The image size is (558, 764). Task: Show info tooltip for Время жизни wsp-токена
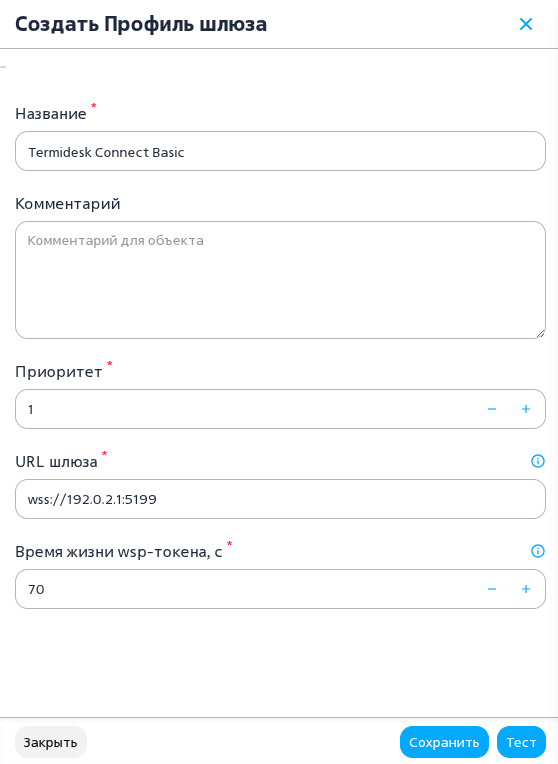point(538,551)
